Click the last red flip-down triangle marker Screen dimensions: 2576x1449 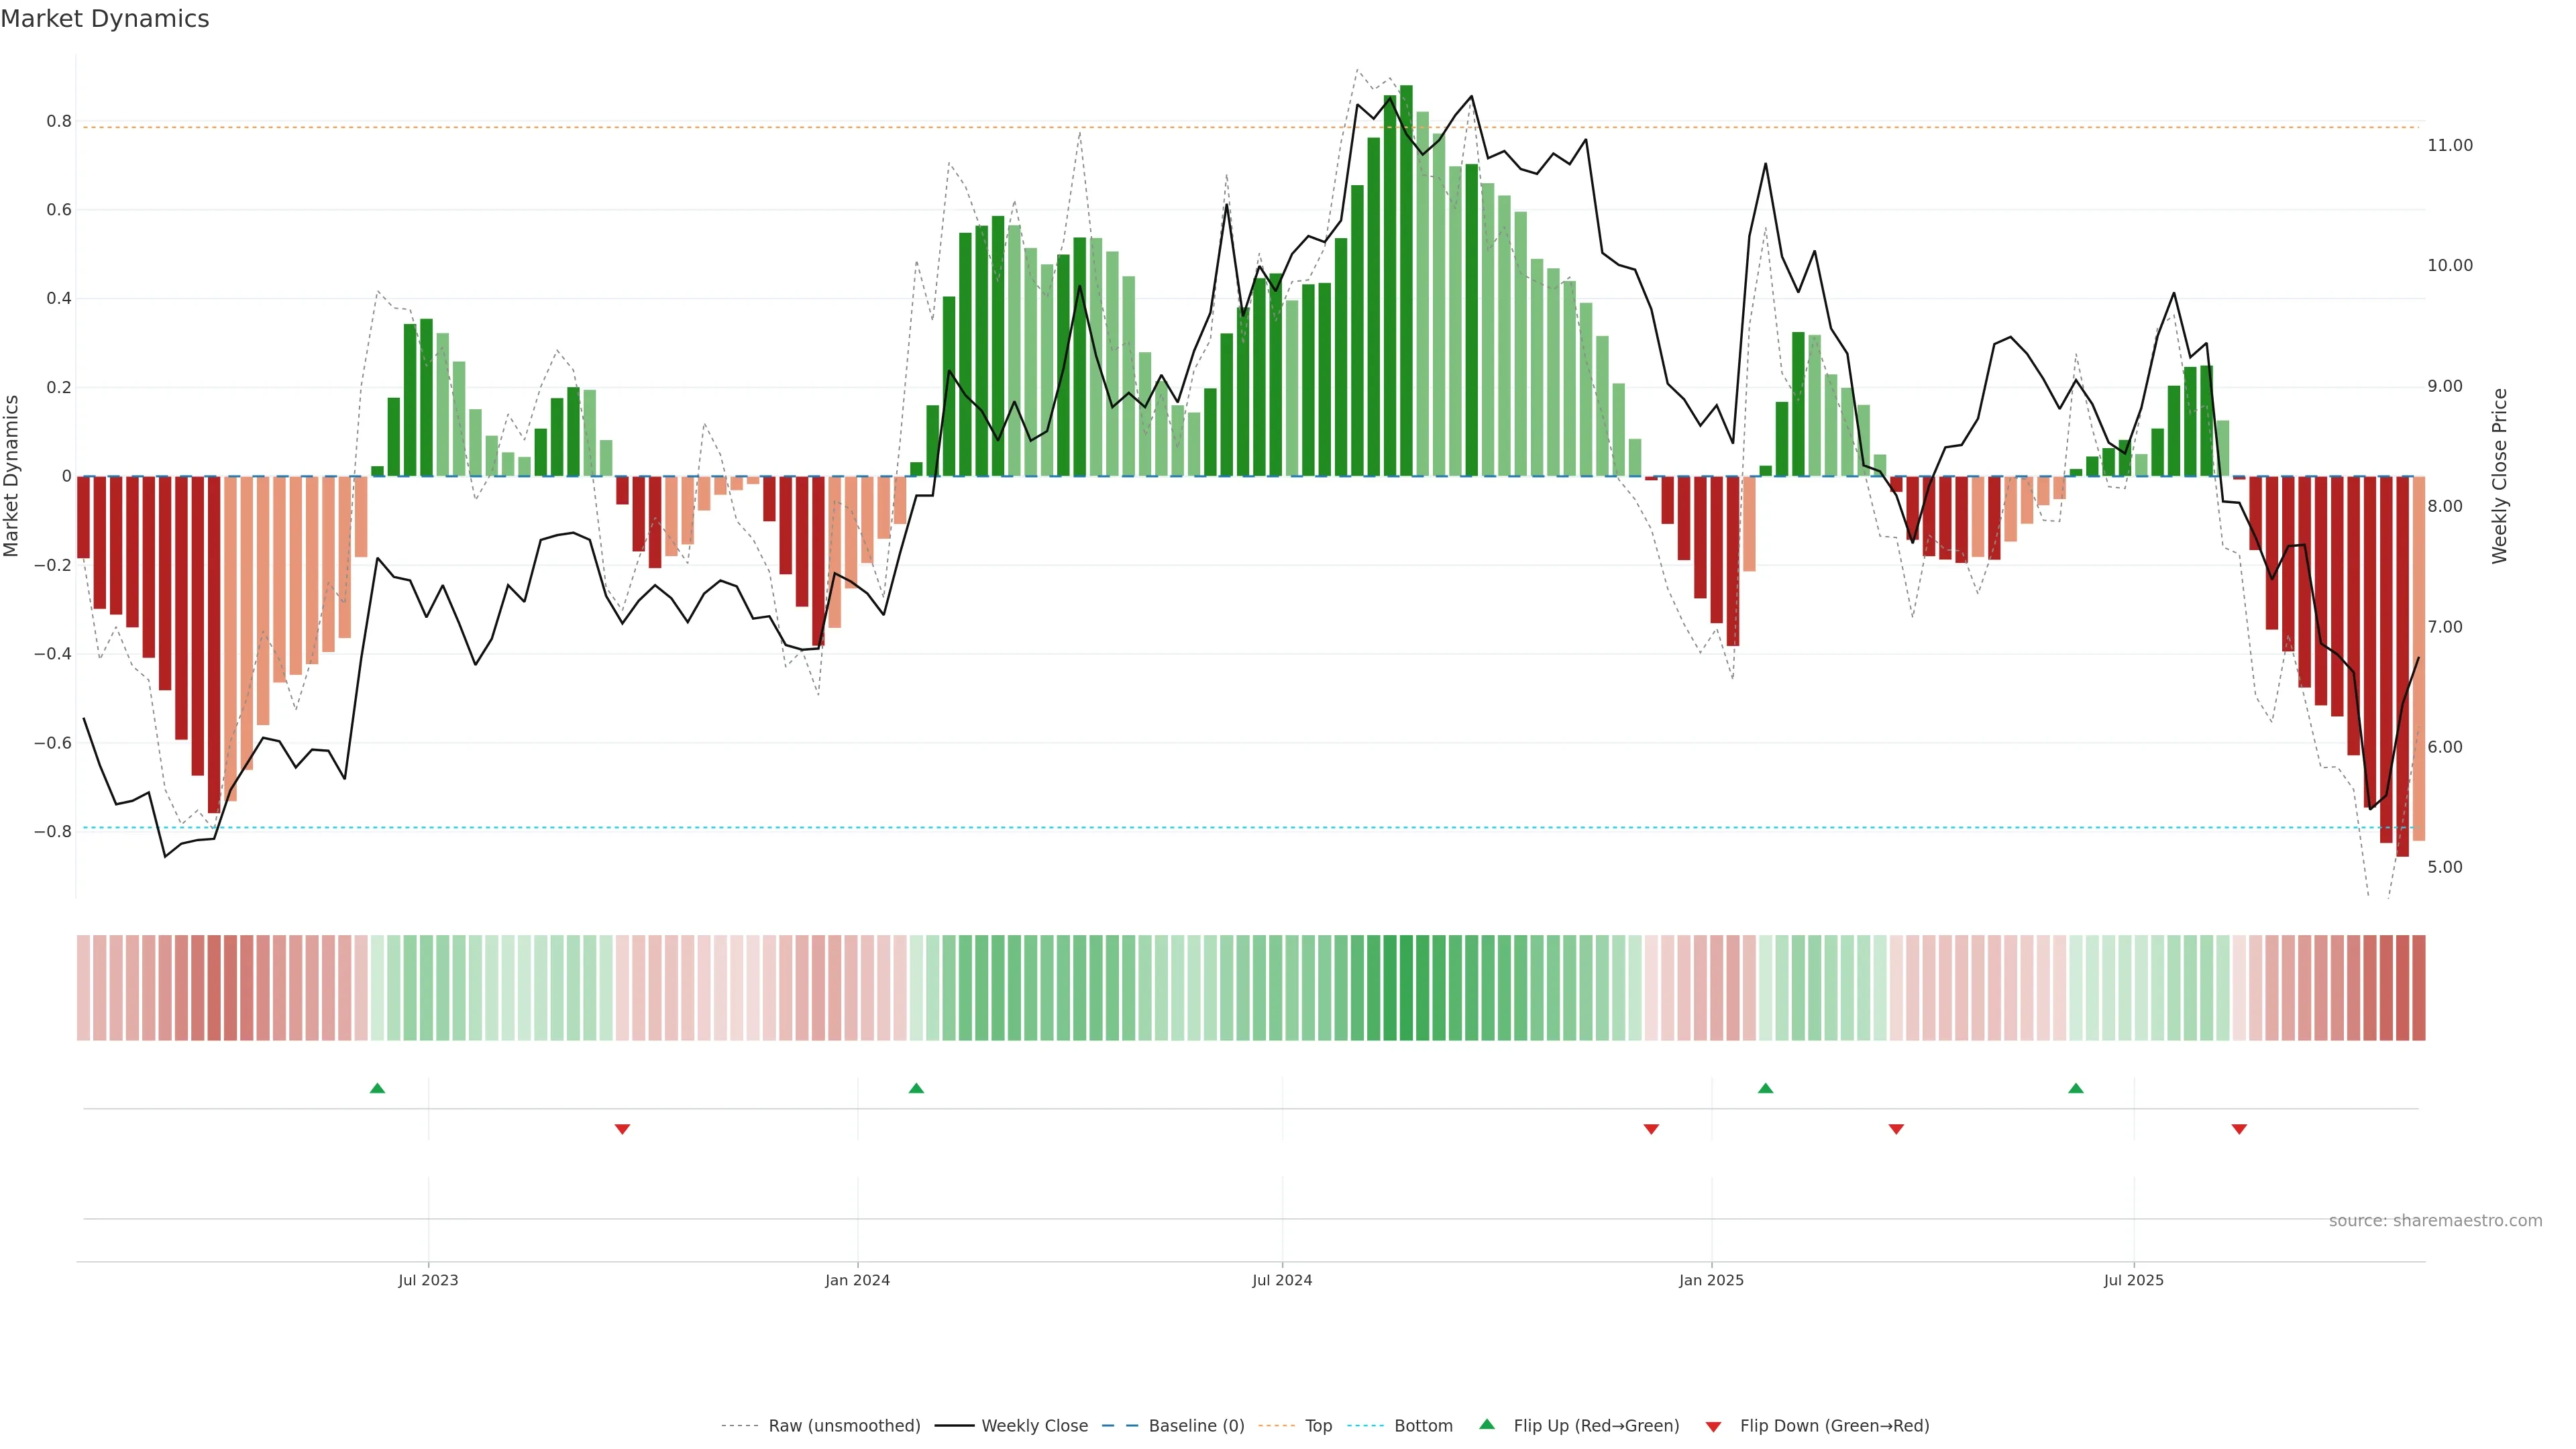2239,1129
